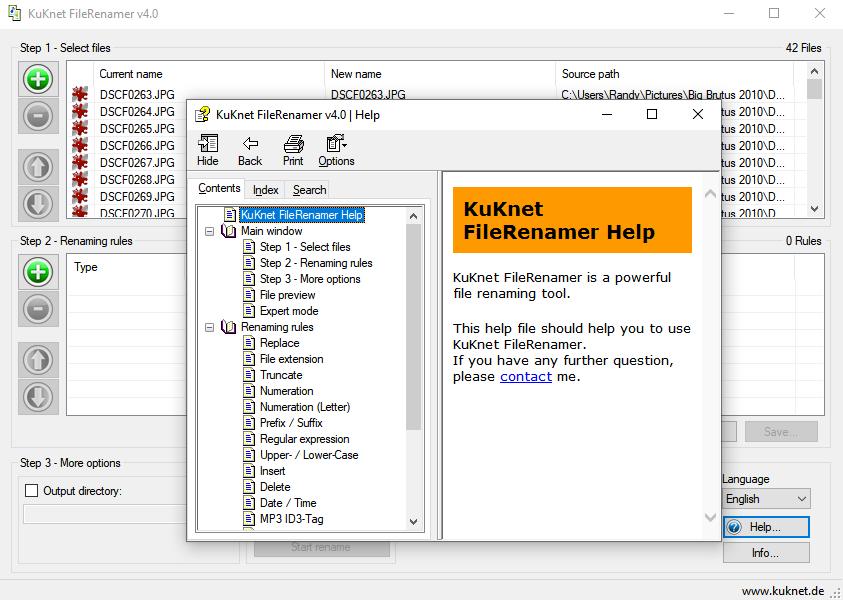Click the file icon next to DSCF0265.JPG

(x=80, y=128)
